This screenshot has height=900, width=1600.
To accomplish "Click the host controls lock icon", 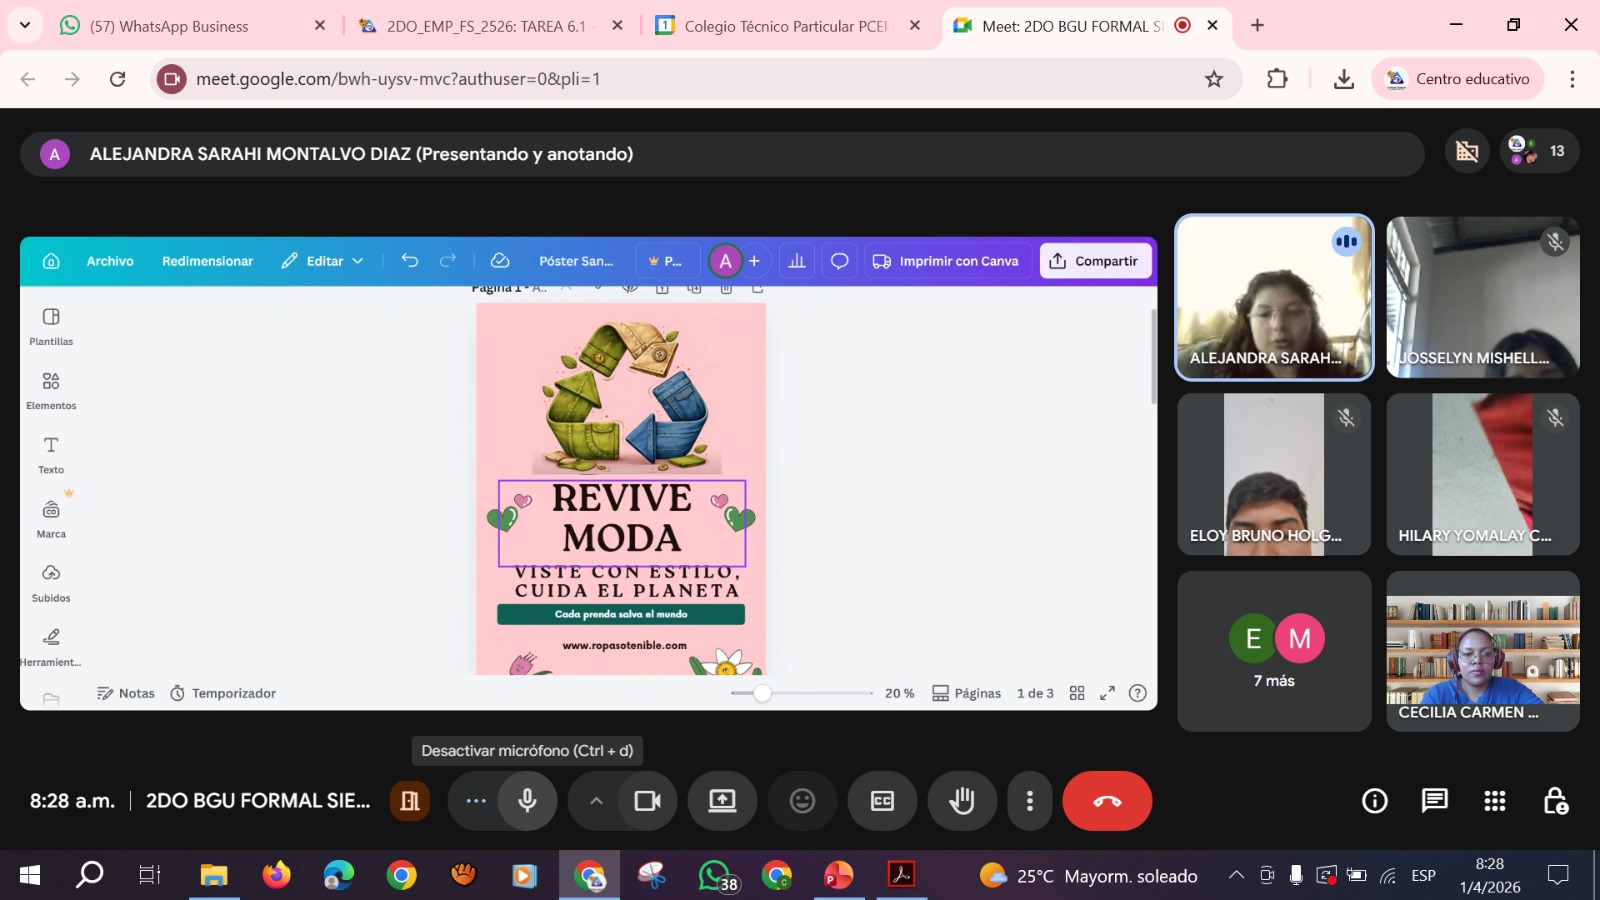I will coord(1555,801).
